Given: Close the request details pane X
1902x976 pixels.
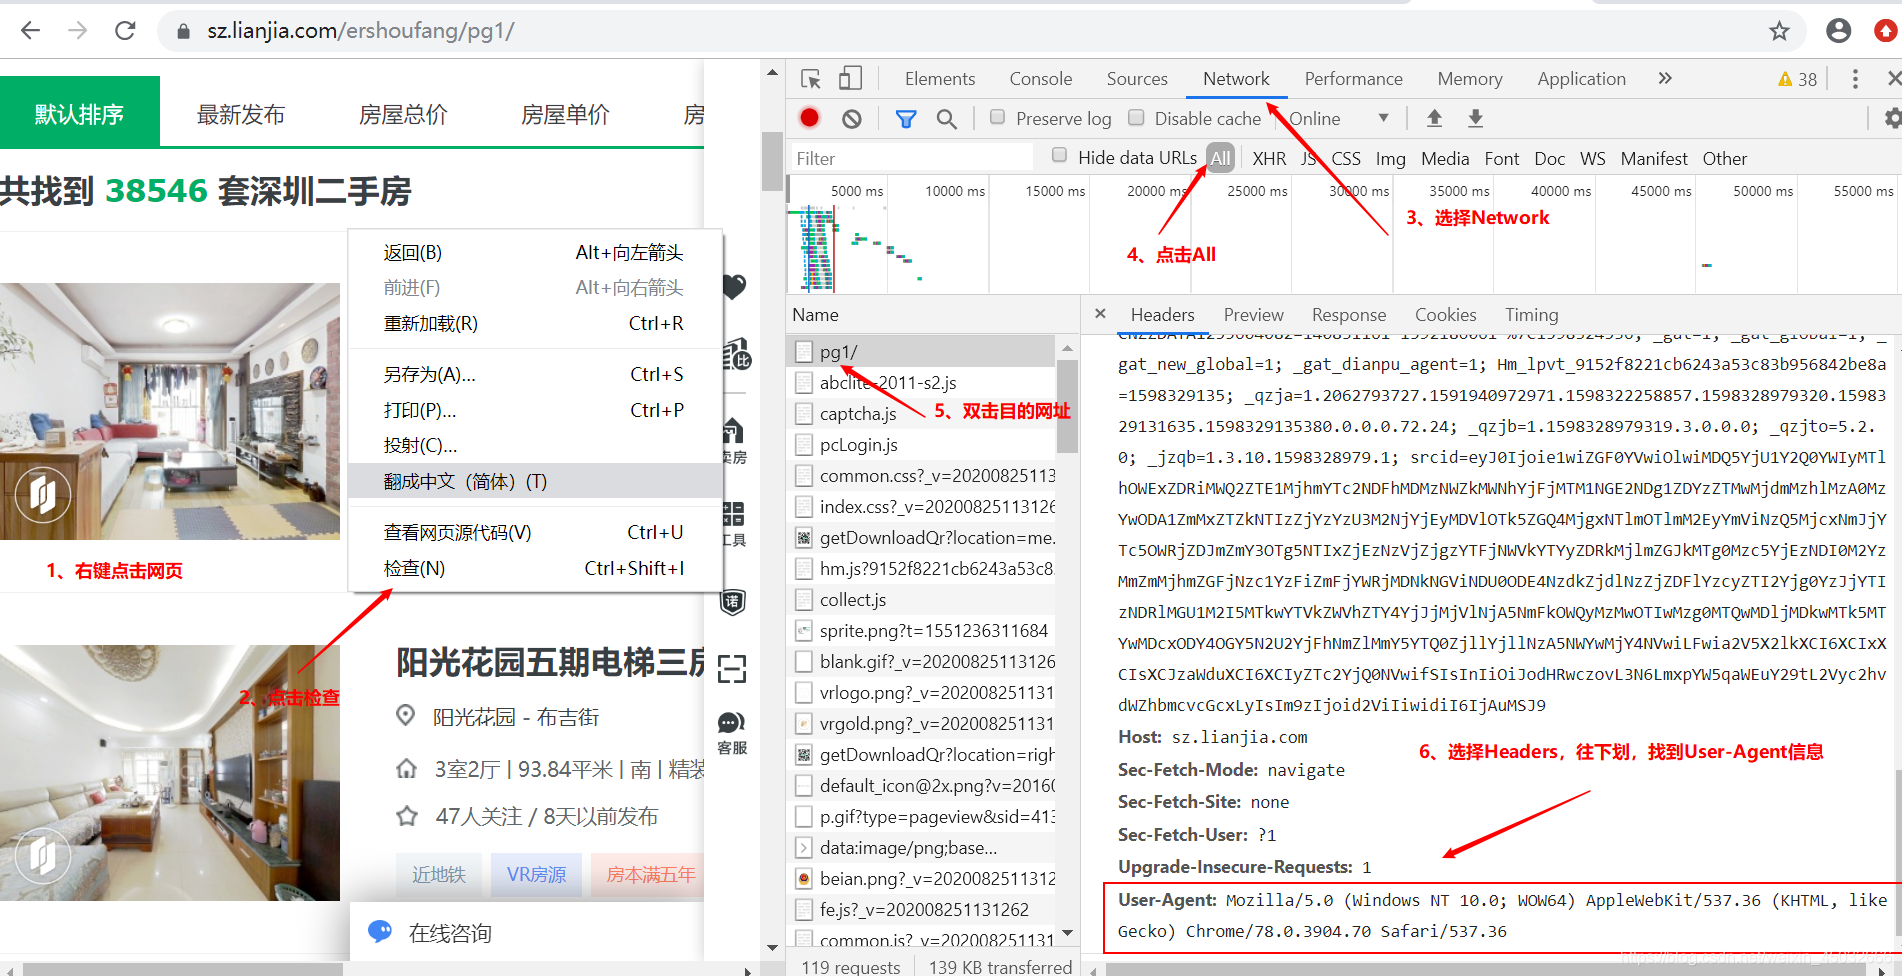Looking at the screenshot, I should point(1100,314).
